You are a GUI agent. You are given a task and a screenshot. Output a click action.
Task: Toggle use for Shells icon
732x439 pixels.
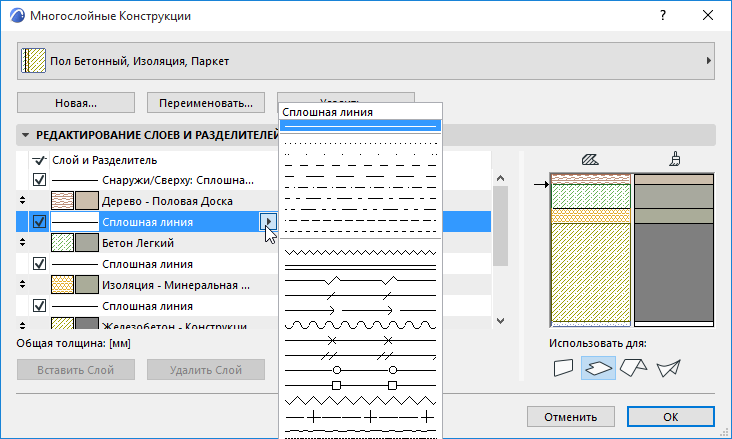click(x=667, y=369)
